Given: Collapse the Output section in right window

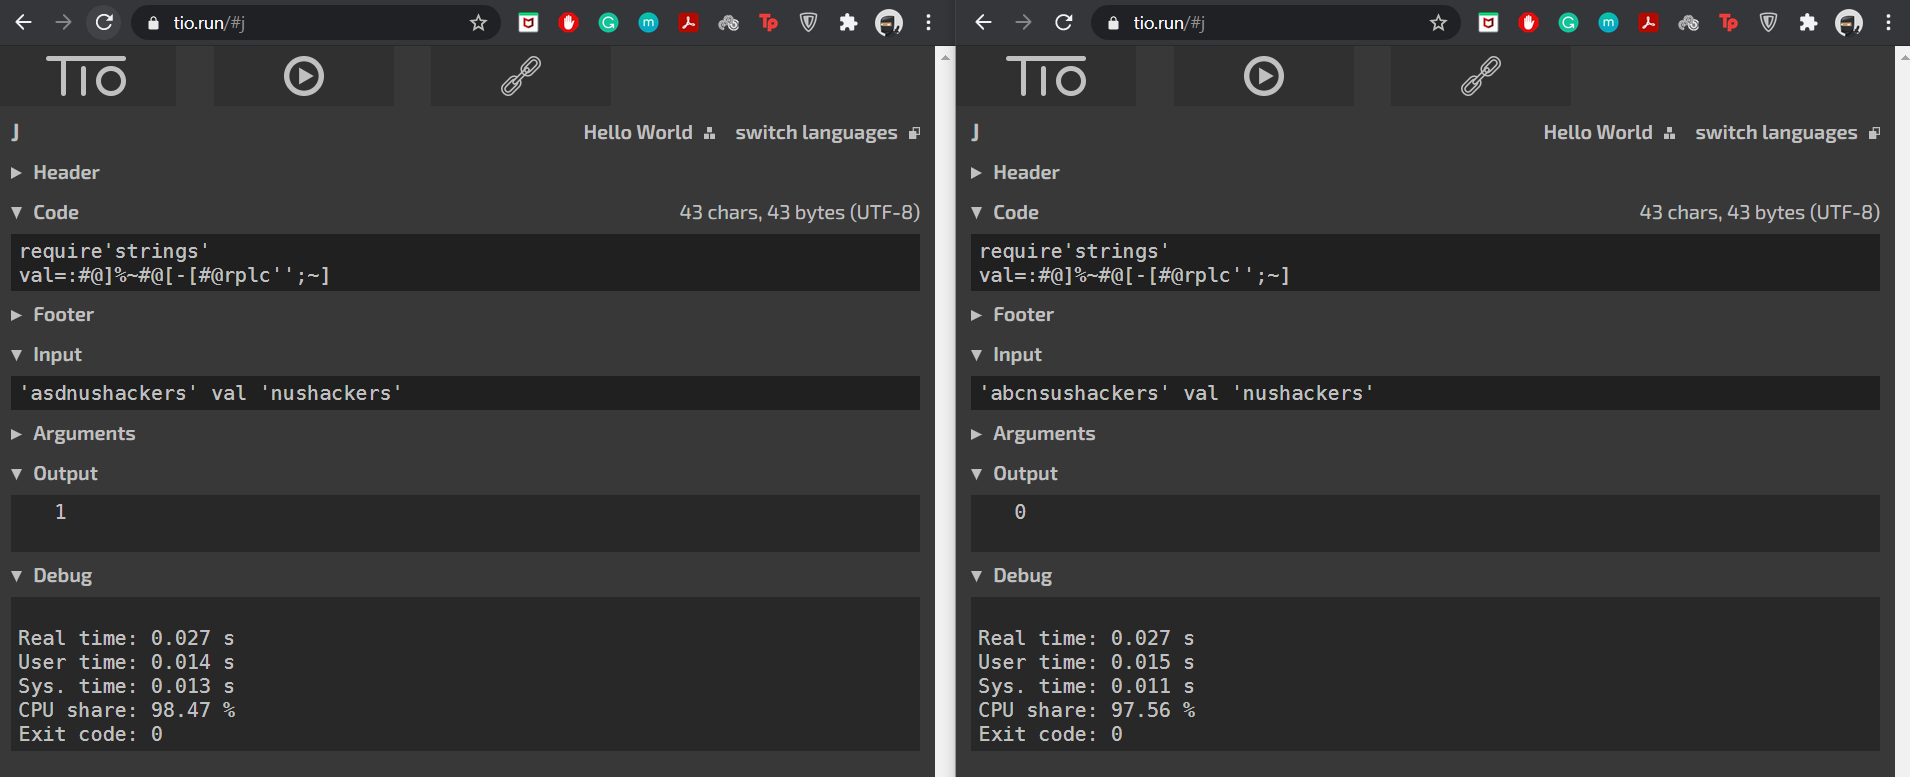Looking at the screenshot, I should click(x=1014, y=473).
